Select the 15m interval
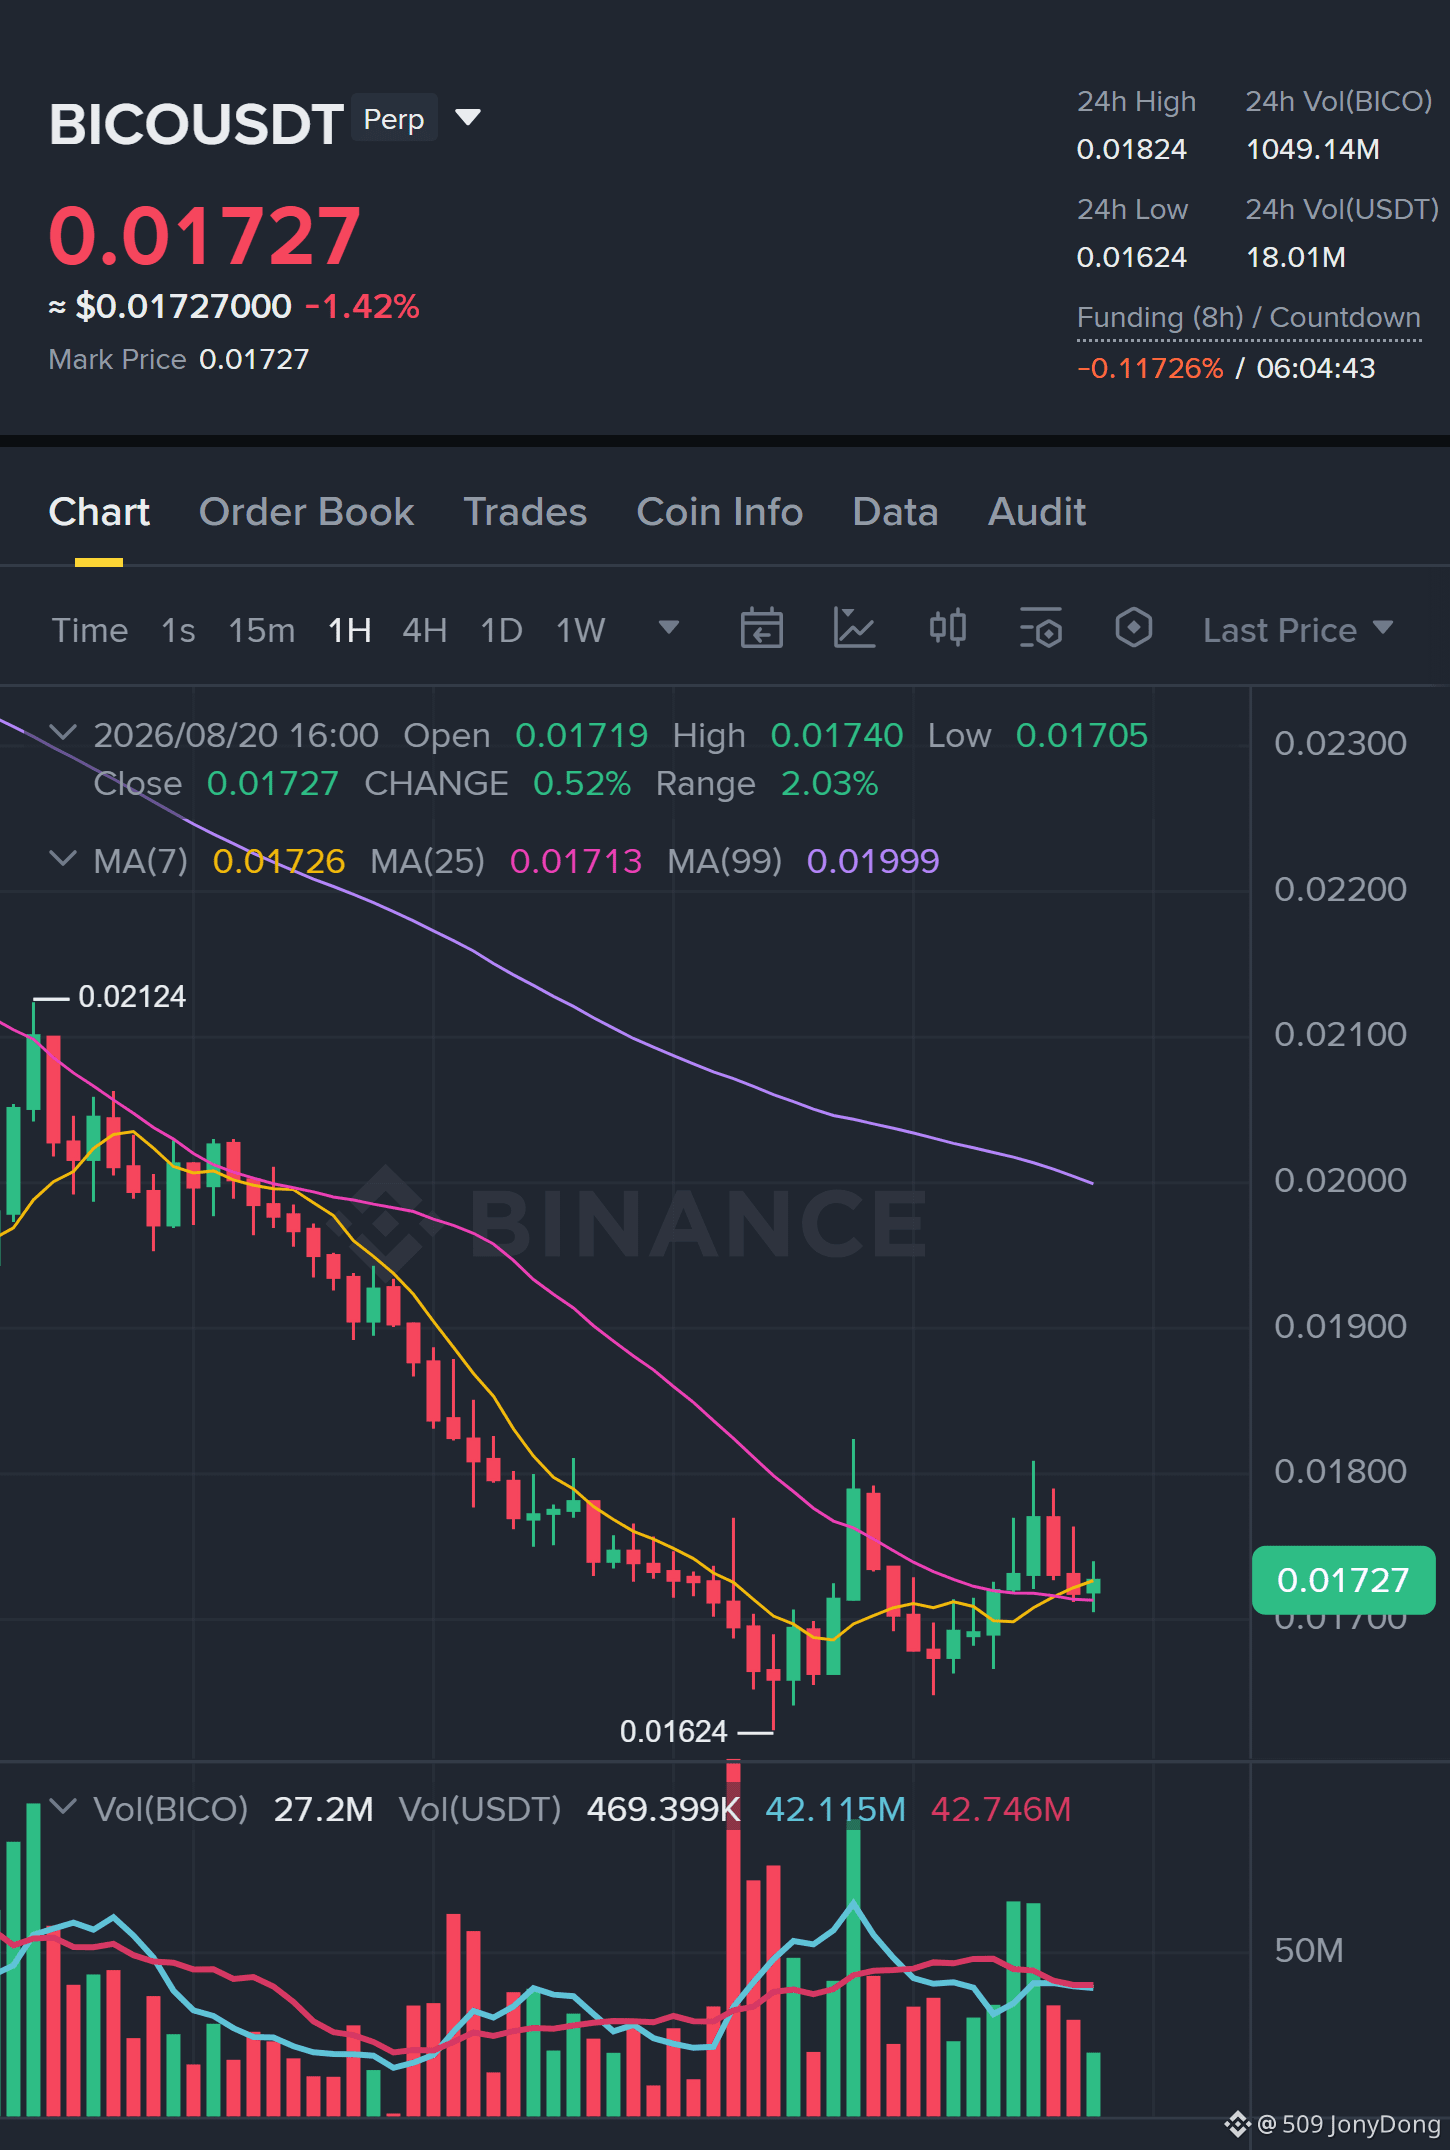The image size is (1450, 2150). (262, 630)
